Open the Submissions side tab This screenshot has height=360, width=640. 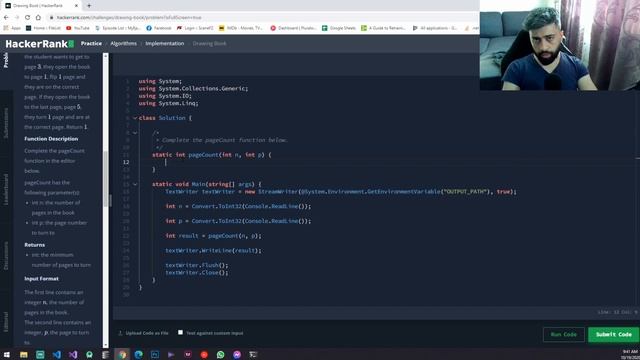point(6,123)
